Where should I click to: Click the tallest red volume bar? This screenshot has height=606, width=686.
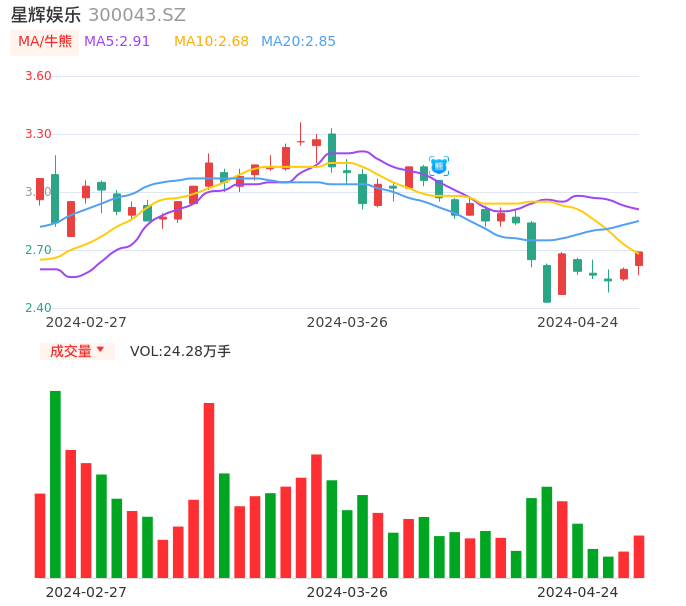pos(209,490)
